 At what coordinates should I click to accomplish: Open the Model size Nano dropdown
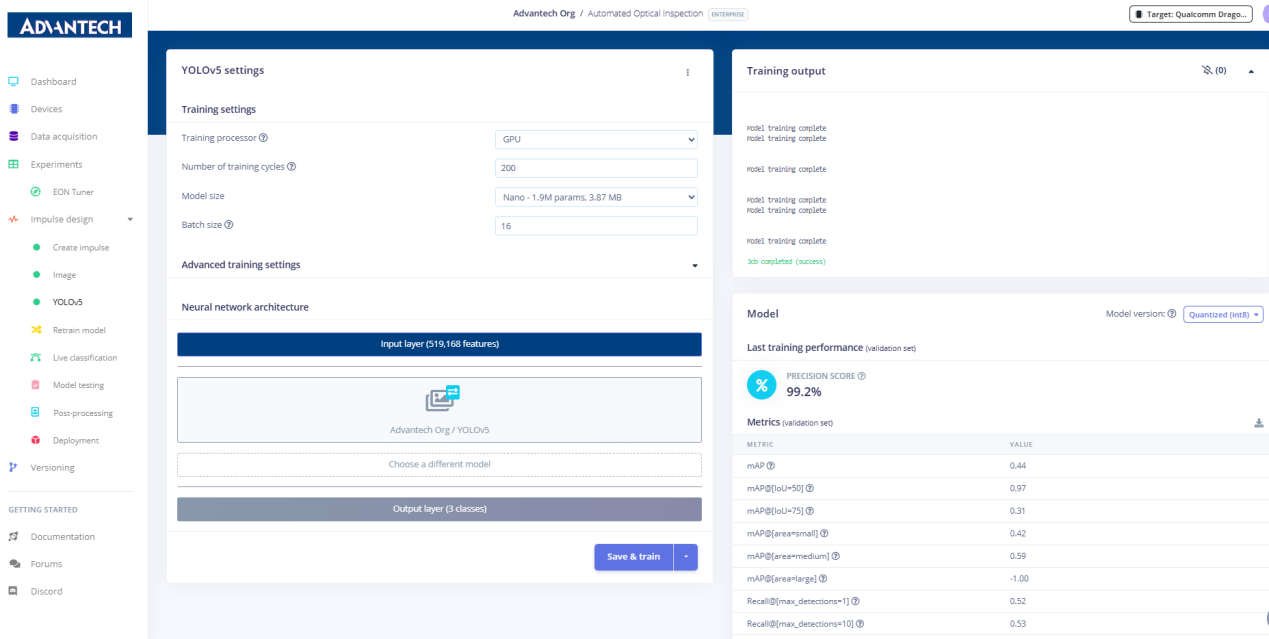point(596,197)
